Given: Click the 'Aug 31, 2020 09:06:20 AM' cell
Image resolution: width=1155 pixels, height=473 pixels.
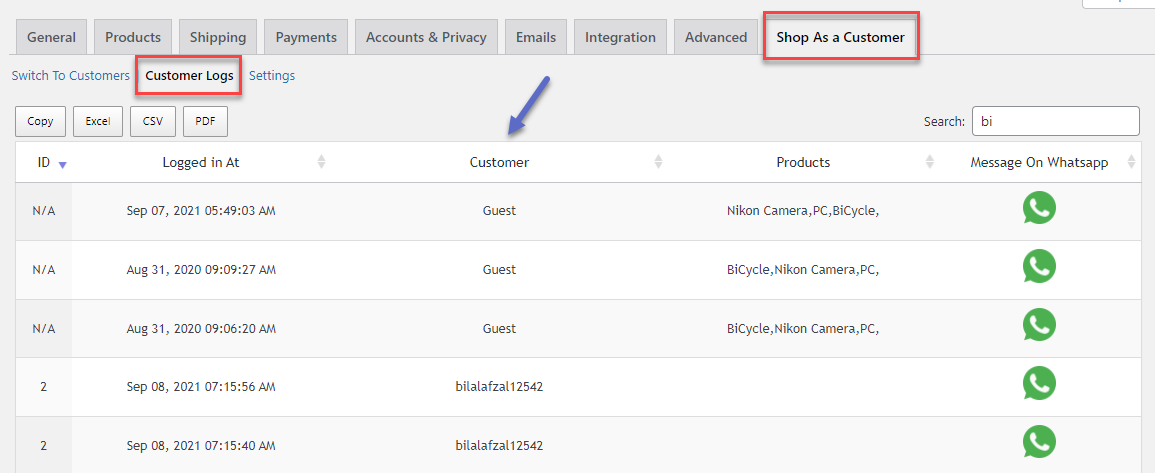Looking at the screenshot, I should (x=201, y=329).
